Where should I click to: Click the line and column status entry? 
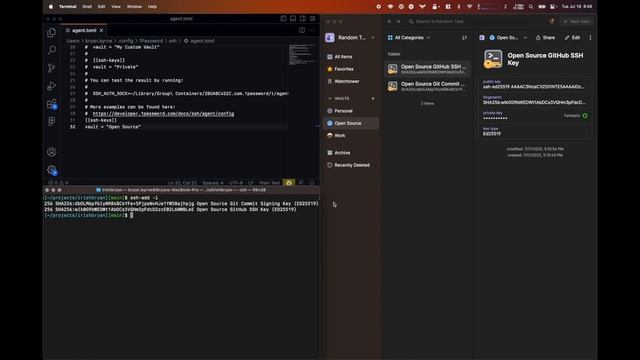pos(182,183)
